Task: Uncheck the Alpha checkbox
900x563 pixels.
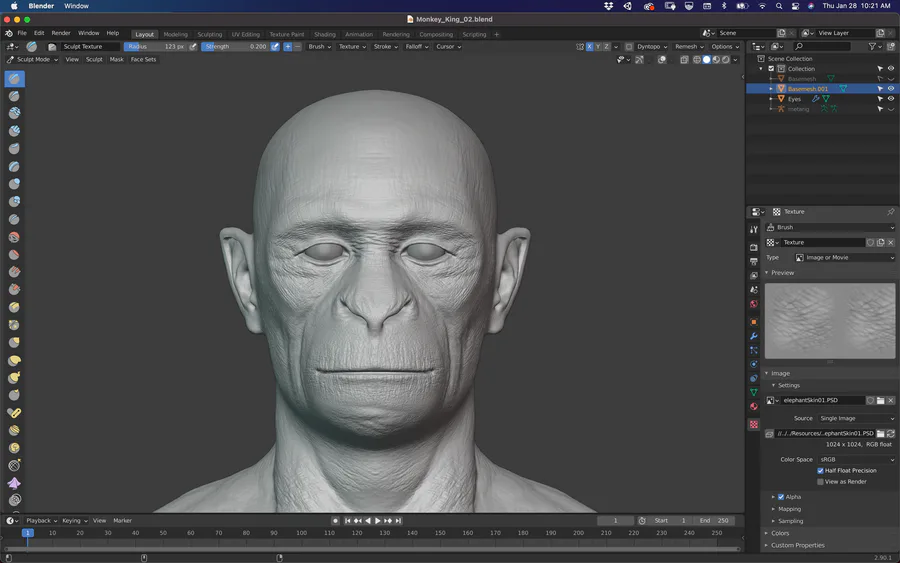Action: pyautogui.click(x=781, y=497)
